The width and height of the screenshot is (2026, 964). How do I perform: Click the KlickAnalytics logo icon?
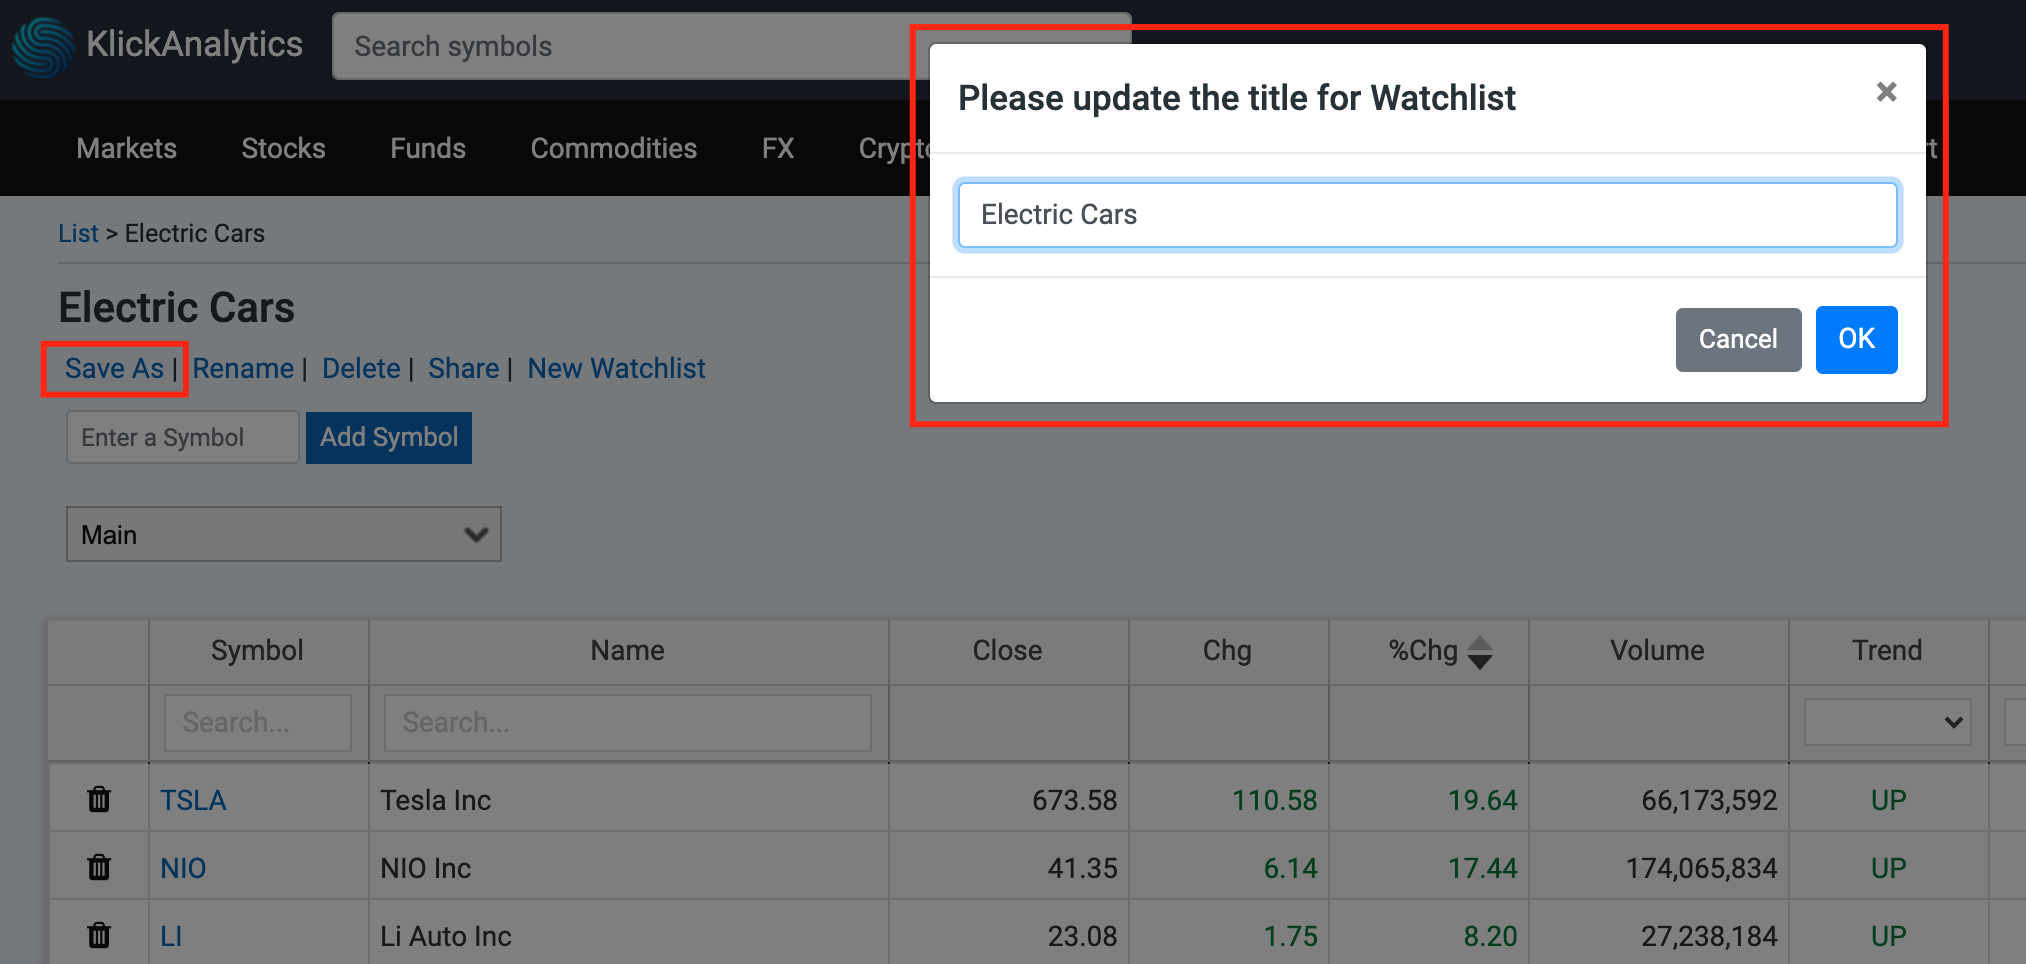43,47
